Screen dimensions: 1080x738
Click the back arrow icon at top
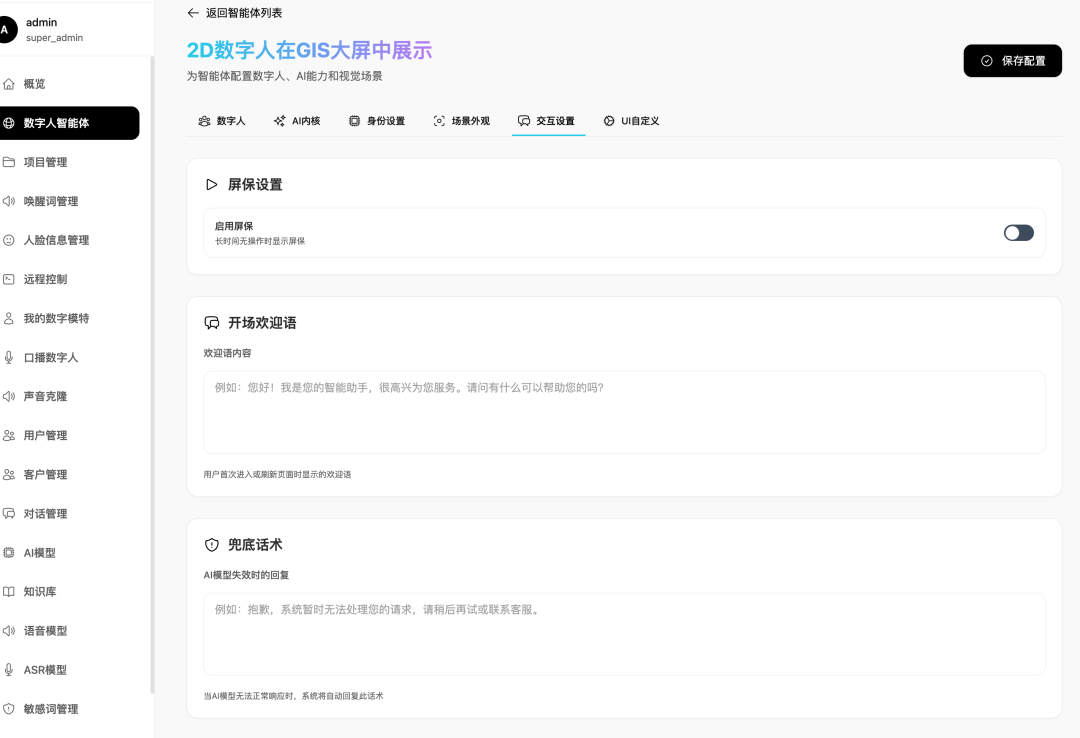(193, 13)
